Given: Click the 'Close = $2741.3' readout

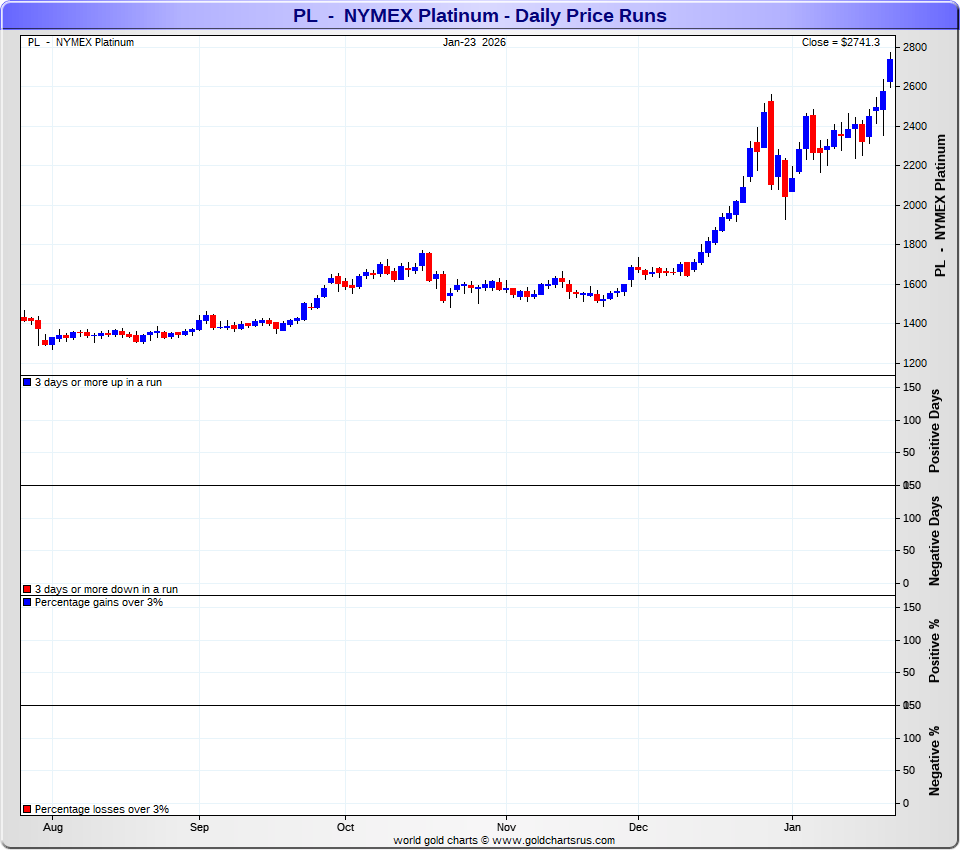Looking at the screenshot, I should 840,42.
